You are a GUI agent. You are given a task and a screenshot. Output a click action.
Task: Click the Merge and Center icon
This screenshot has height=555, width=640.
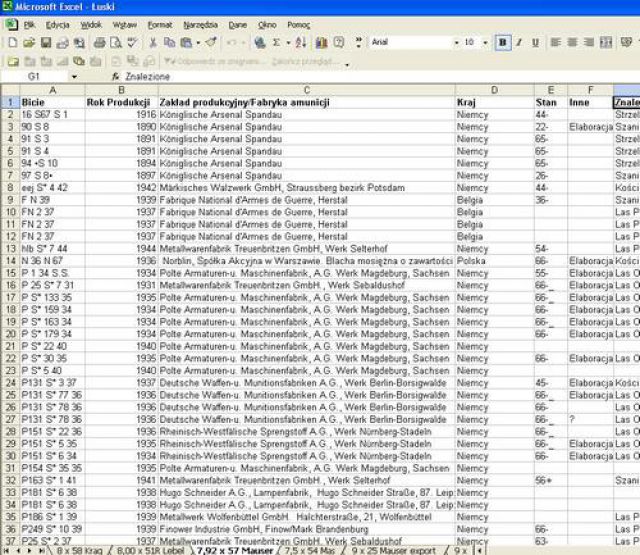point(606,42)
